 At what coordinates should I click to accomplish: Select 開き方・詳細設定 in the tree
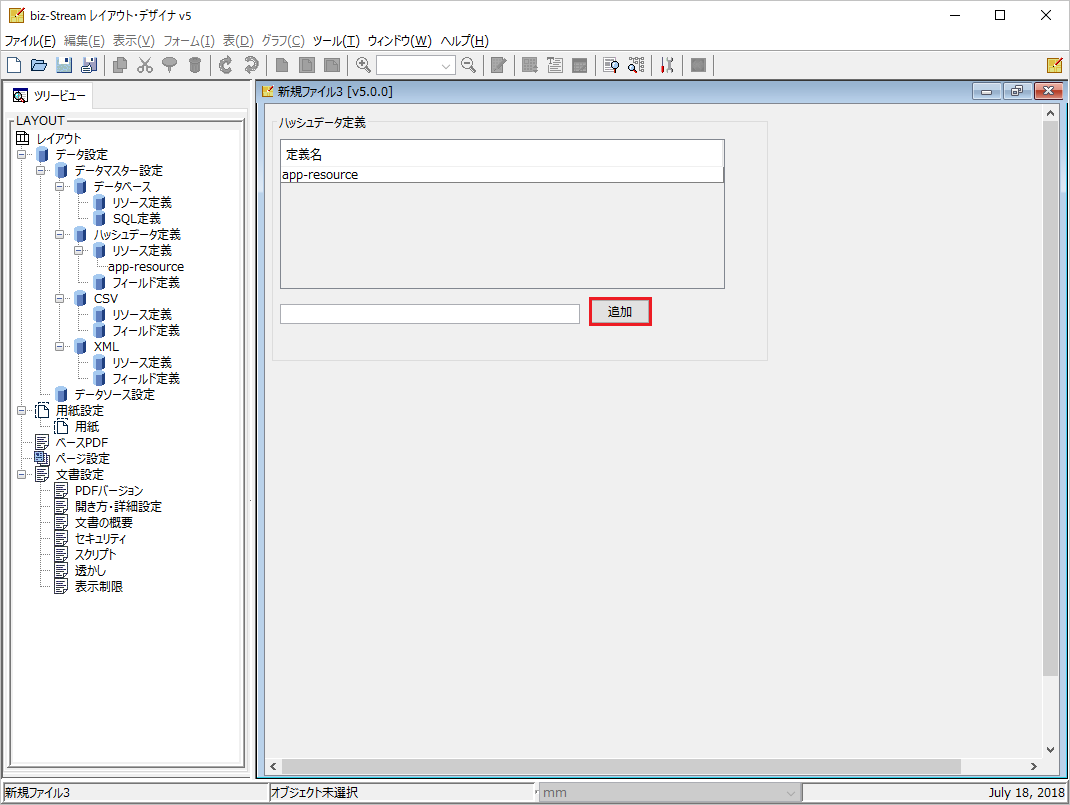pyautogui.click(x=118, y=507)
